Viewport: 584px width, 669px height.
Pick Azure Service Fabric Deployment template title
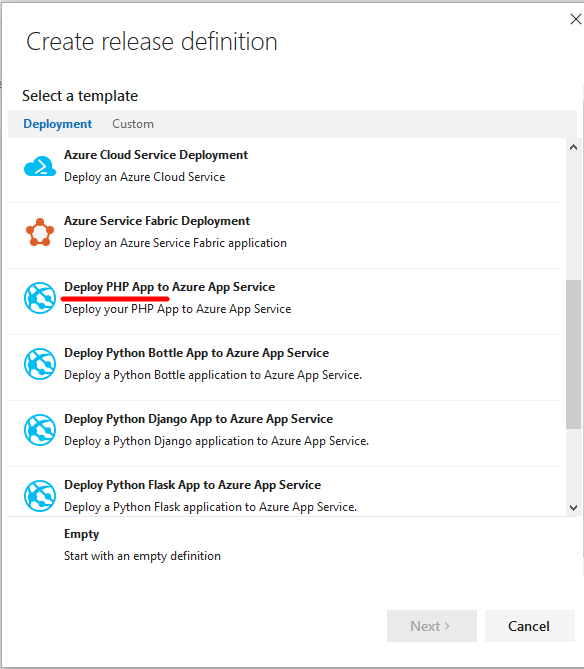pyautogui.click(x=157, y=221)
